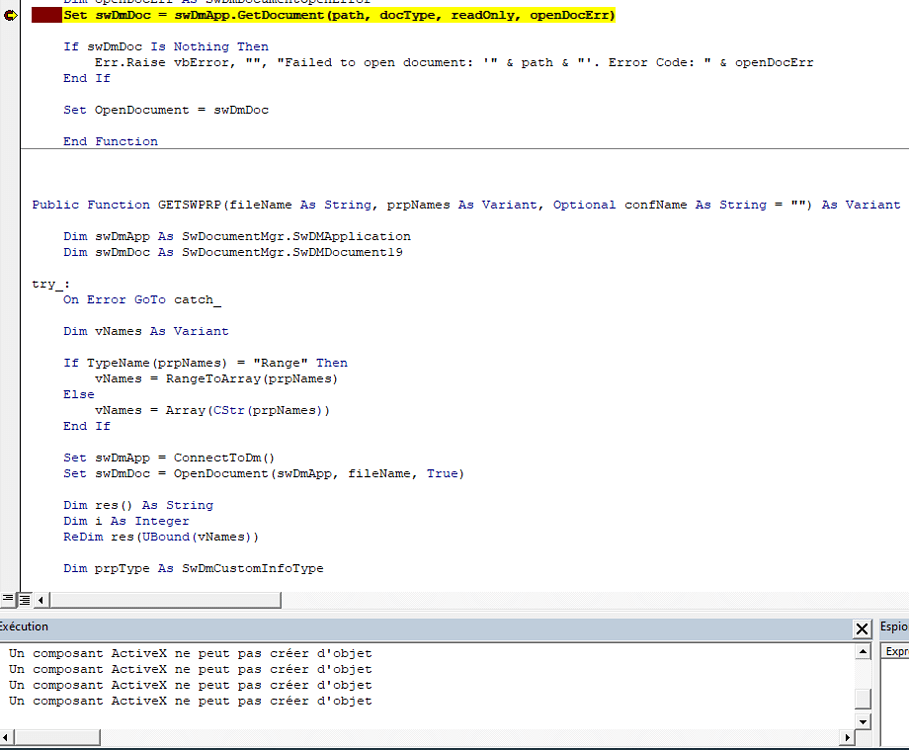This screenshot has width=909, height=750.
Task: Click the yellow execution arrow in the margin
Action: click(10, 16)
